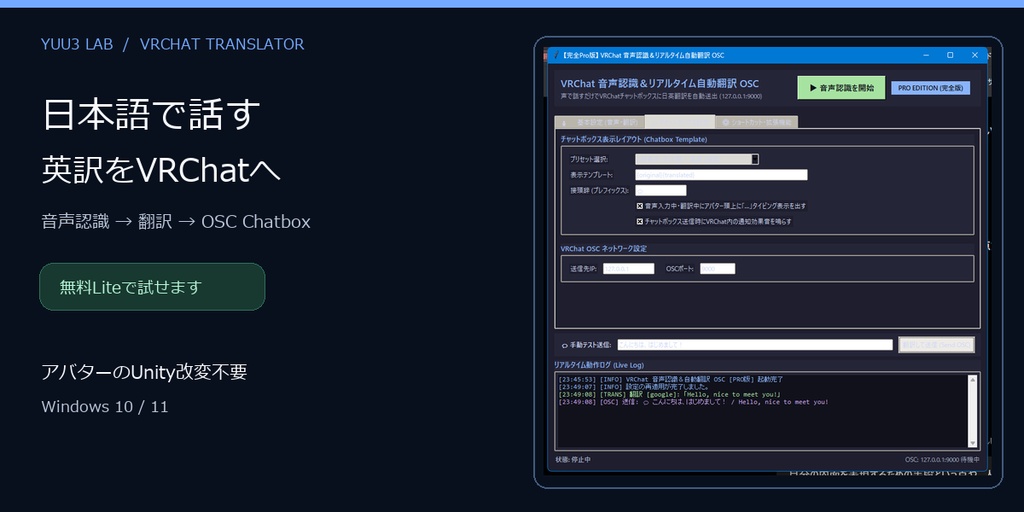Image resolution: width=1024 pixels, height=512 pixels.
Task: Click the VRChat OSC ネットワーク設定 heading
Action: pos(603,249)
